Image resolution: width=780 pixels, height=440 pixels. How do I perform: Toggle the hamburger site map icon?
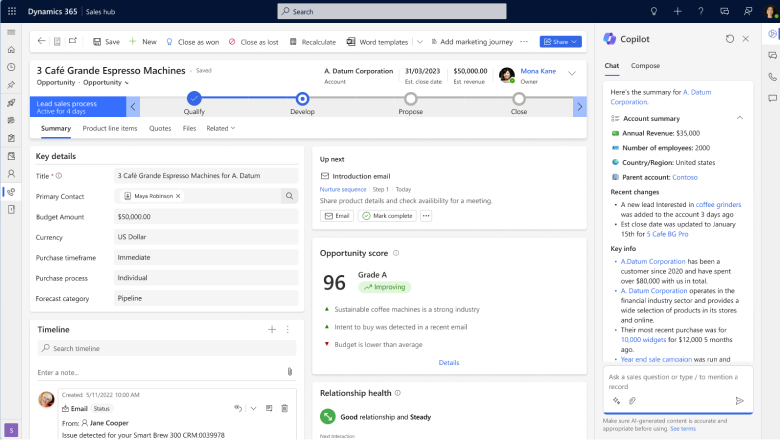click(11, 32)
